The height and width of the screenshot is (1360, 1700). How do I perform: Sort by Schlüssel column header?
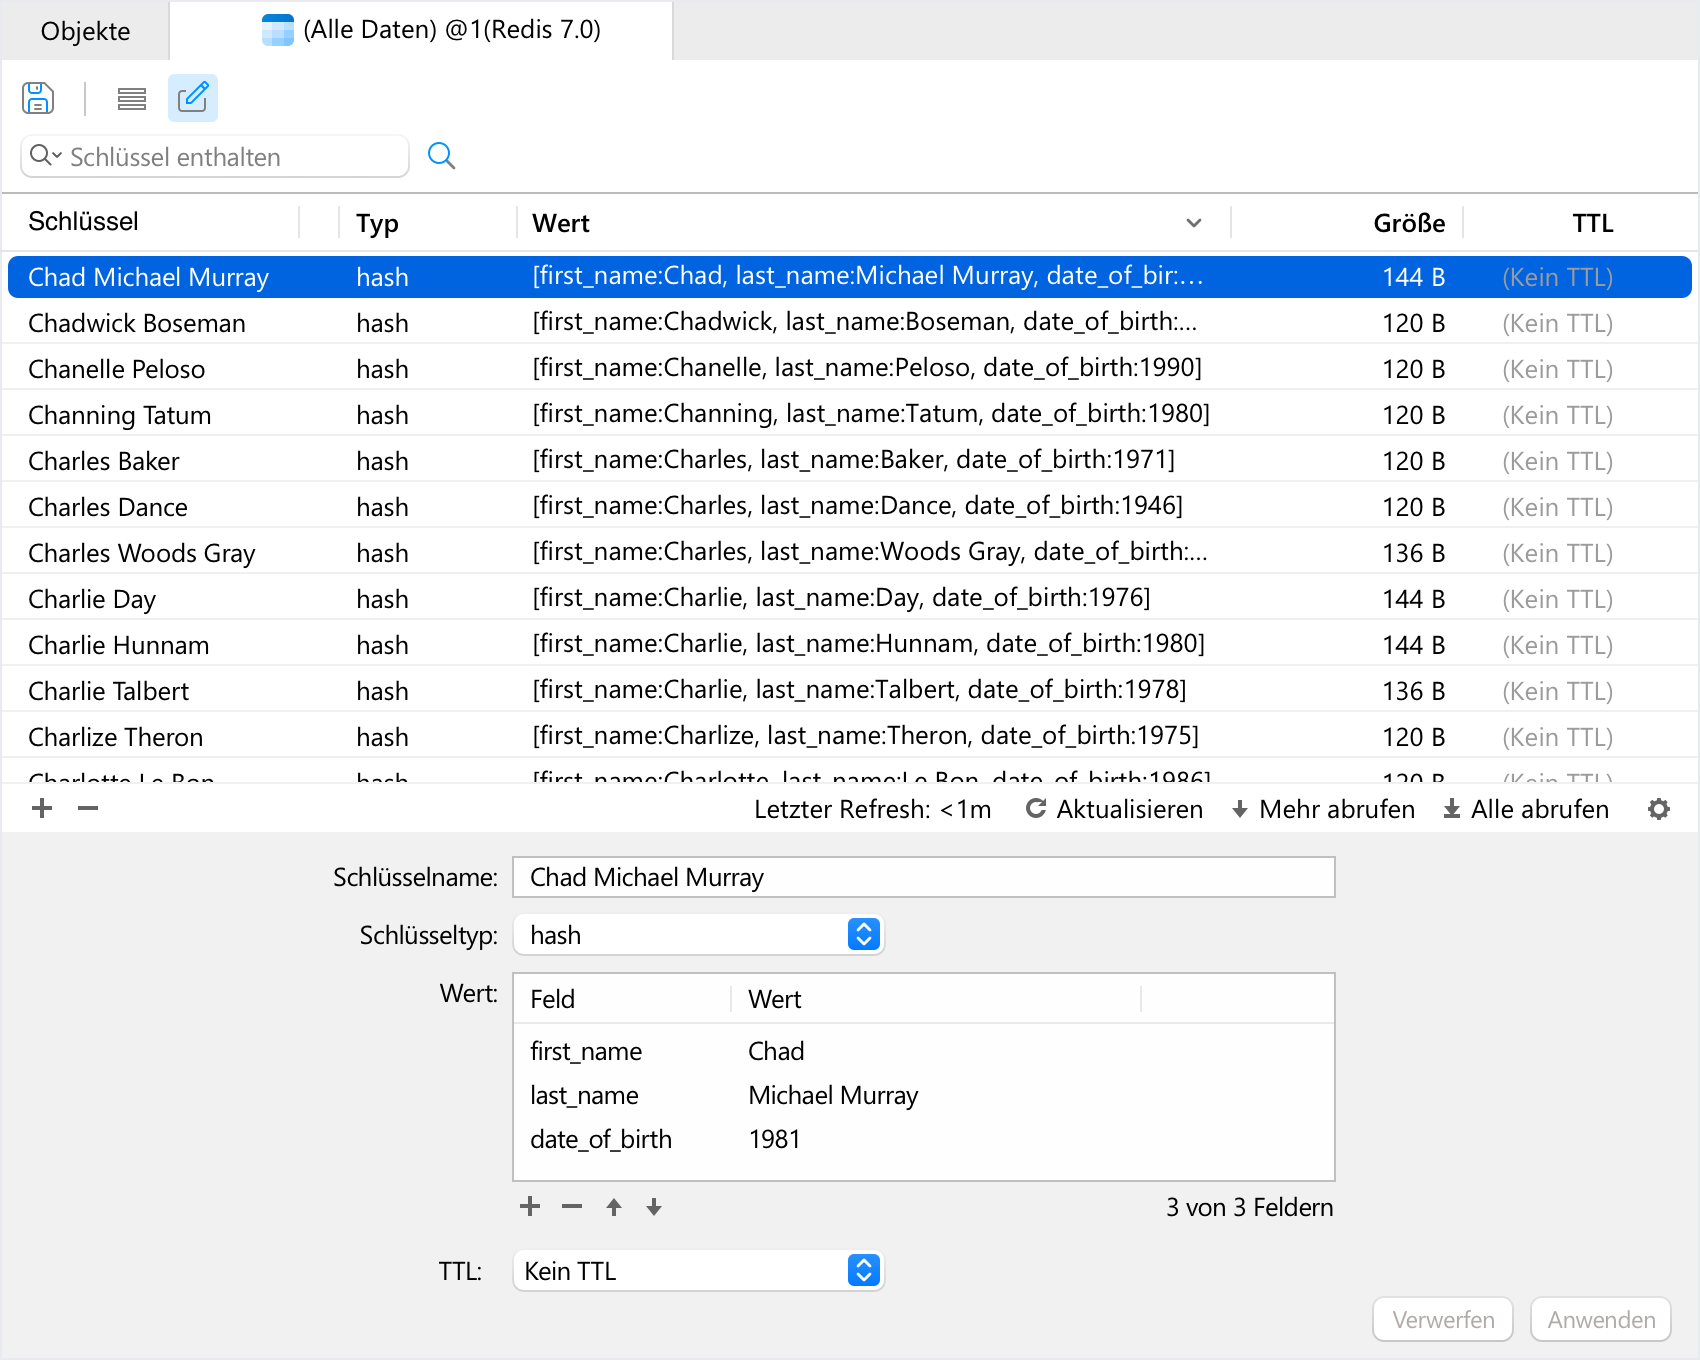coord(83,222)
